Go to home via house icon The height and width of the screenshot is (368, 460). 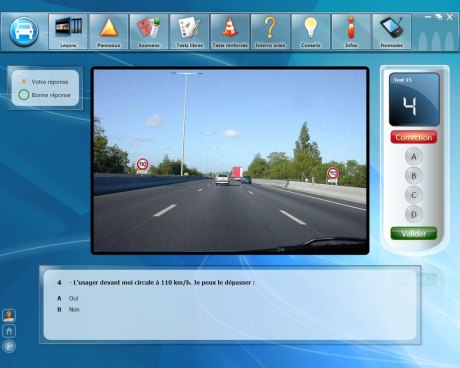coord(9,331)
